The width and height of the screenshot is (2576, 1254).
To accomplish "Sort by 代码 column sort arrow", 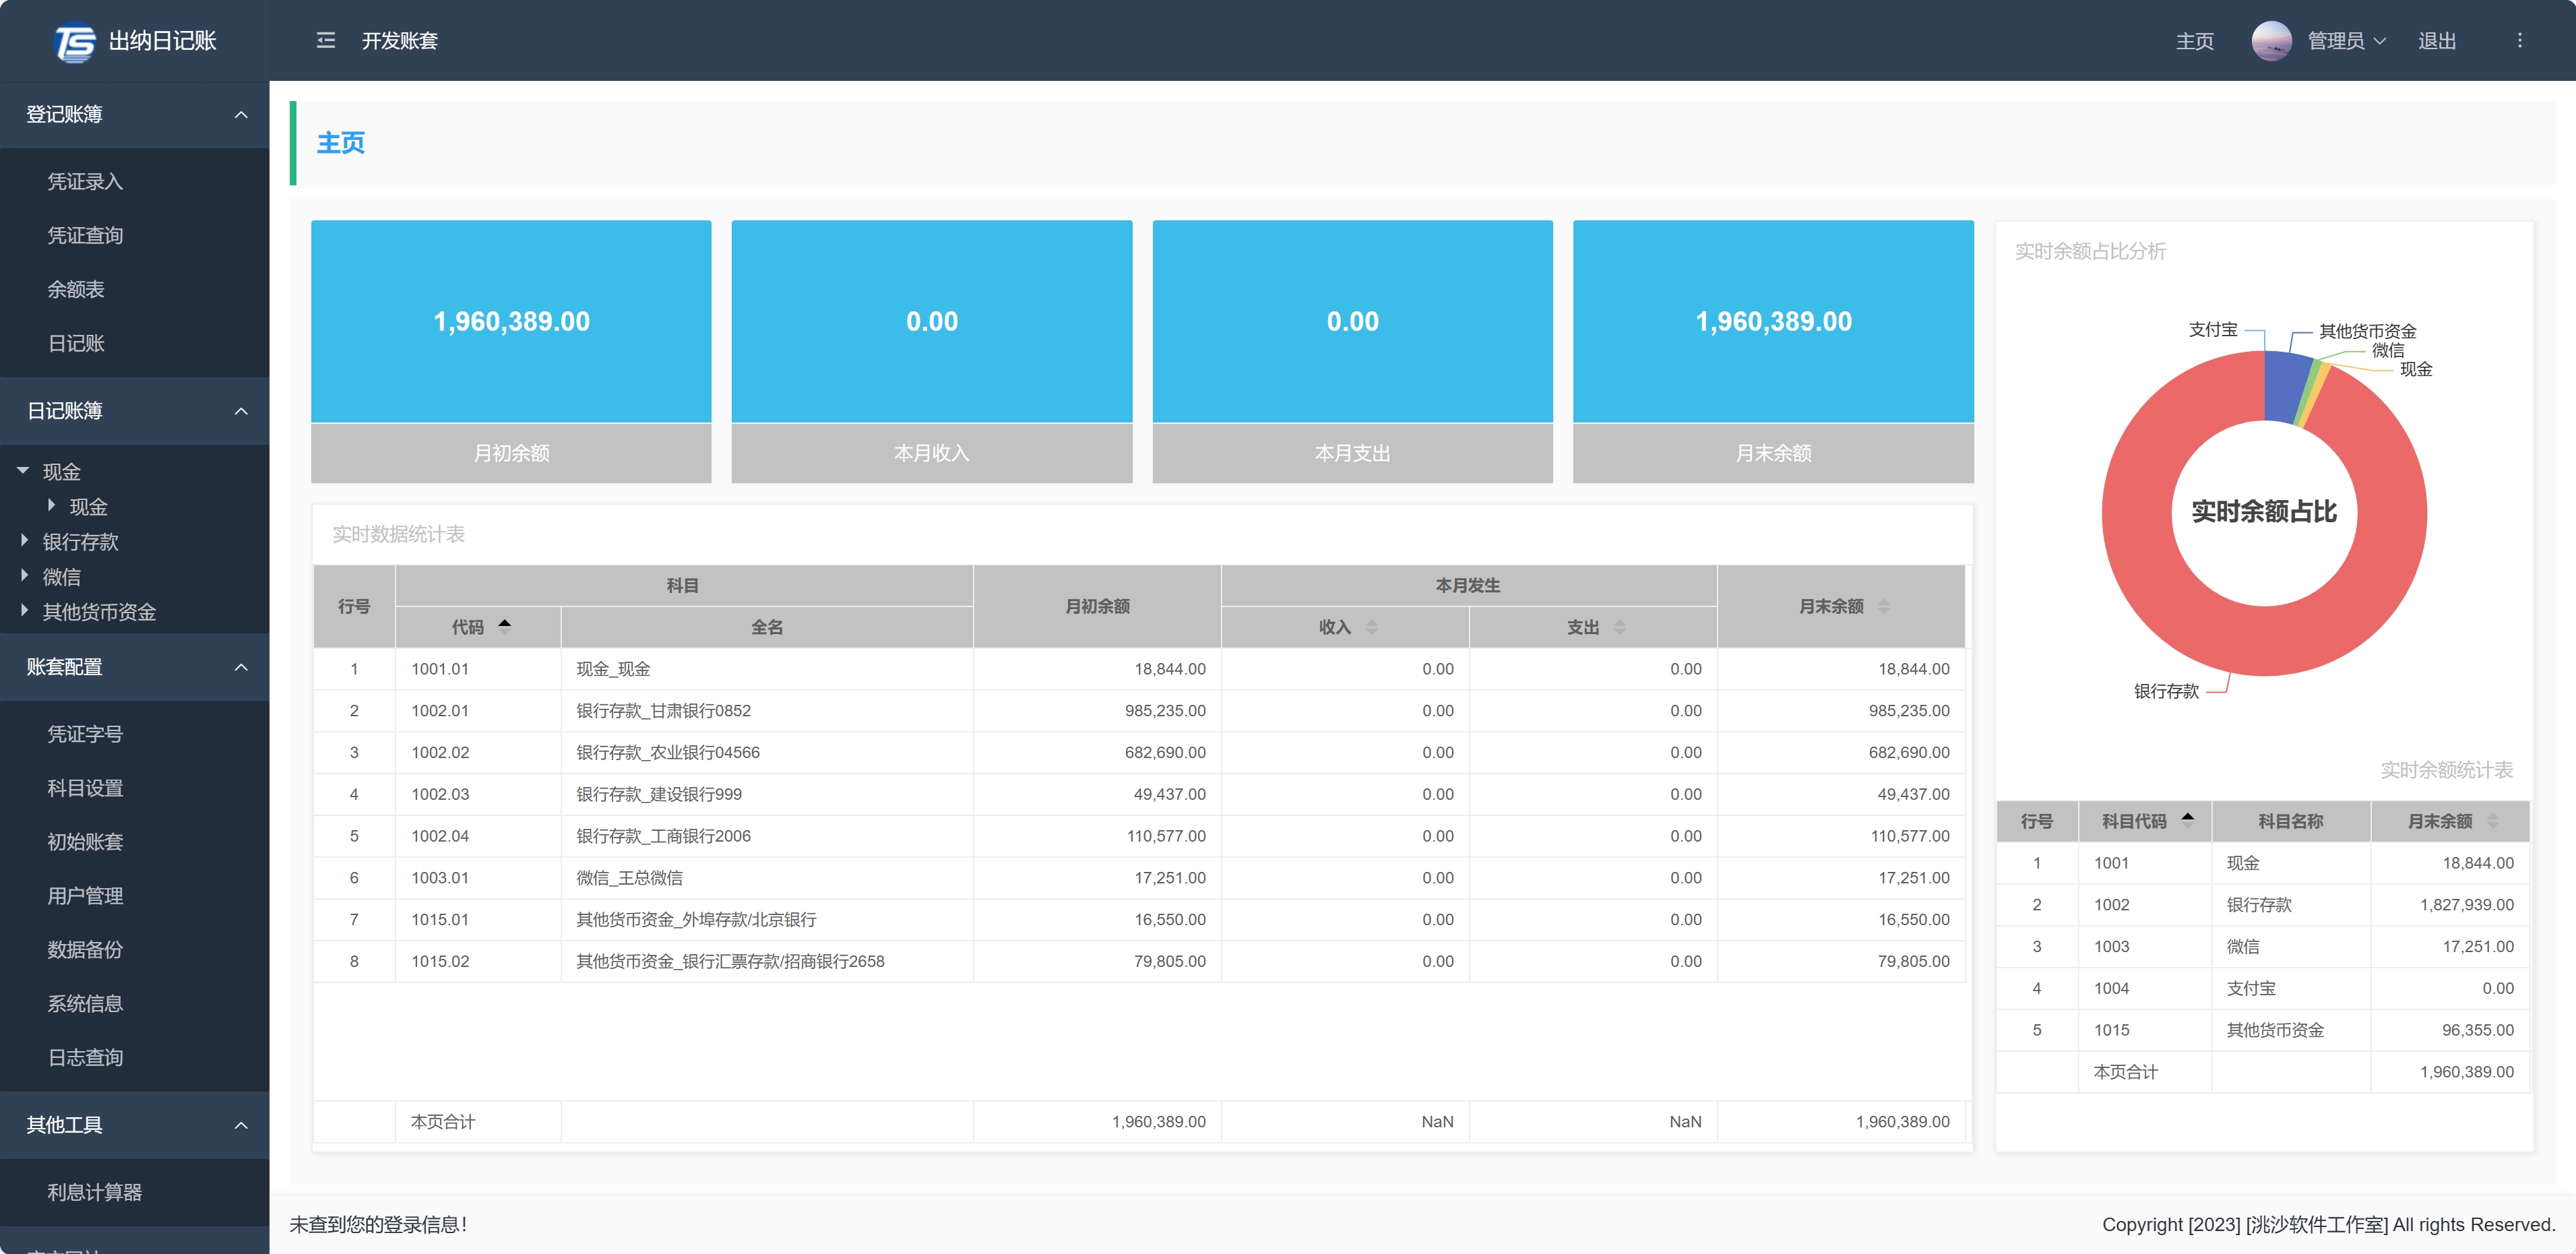I will click(505, 627).
